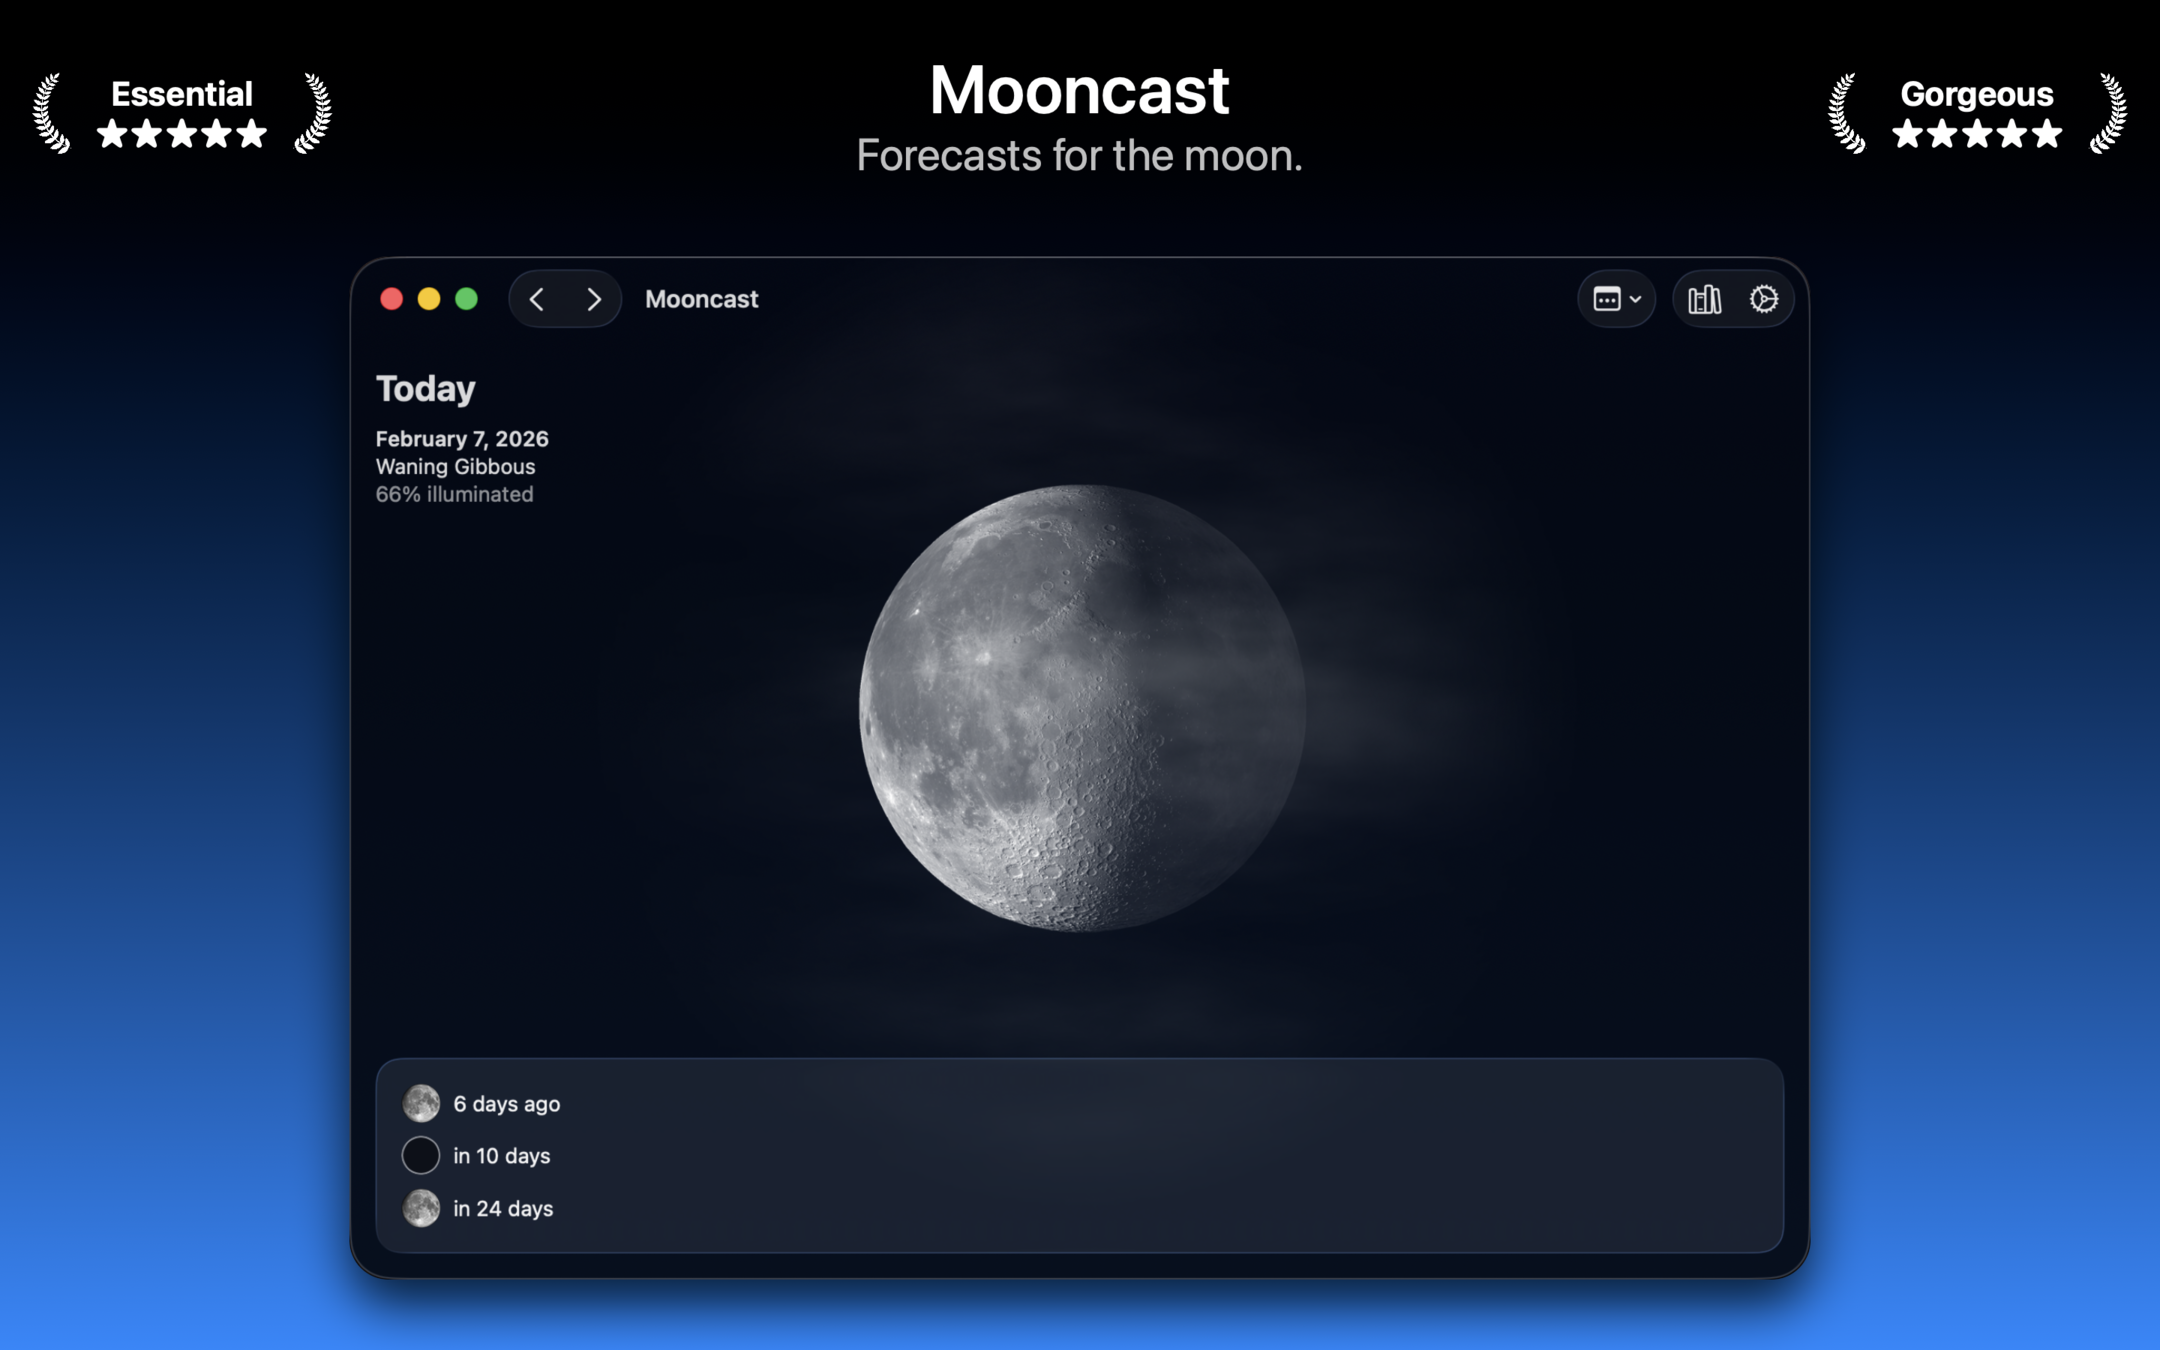Go back using the left chevron button
Viewport: 2160px width, 1350px height.
(537, 299)
